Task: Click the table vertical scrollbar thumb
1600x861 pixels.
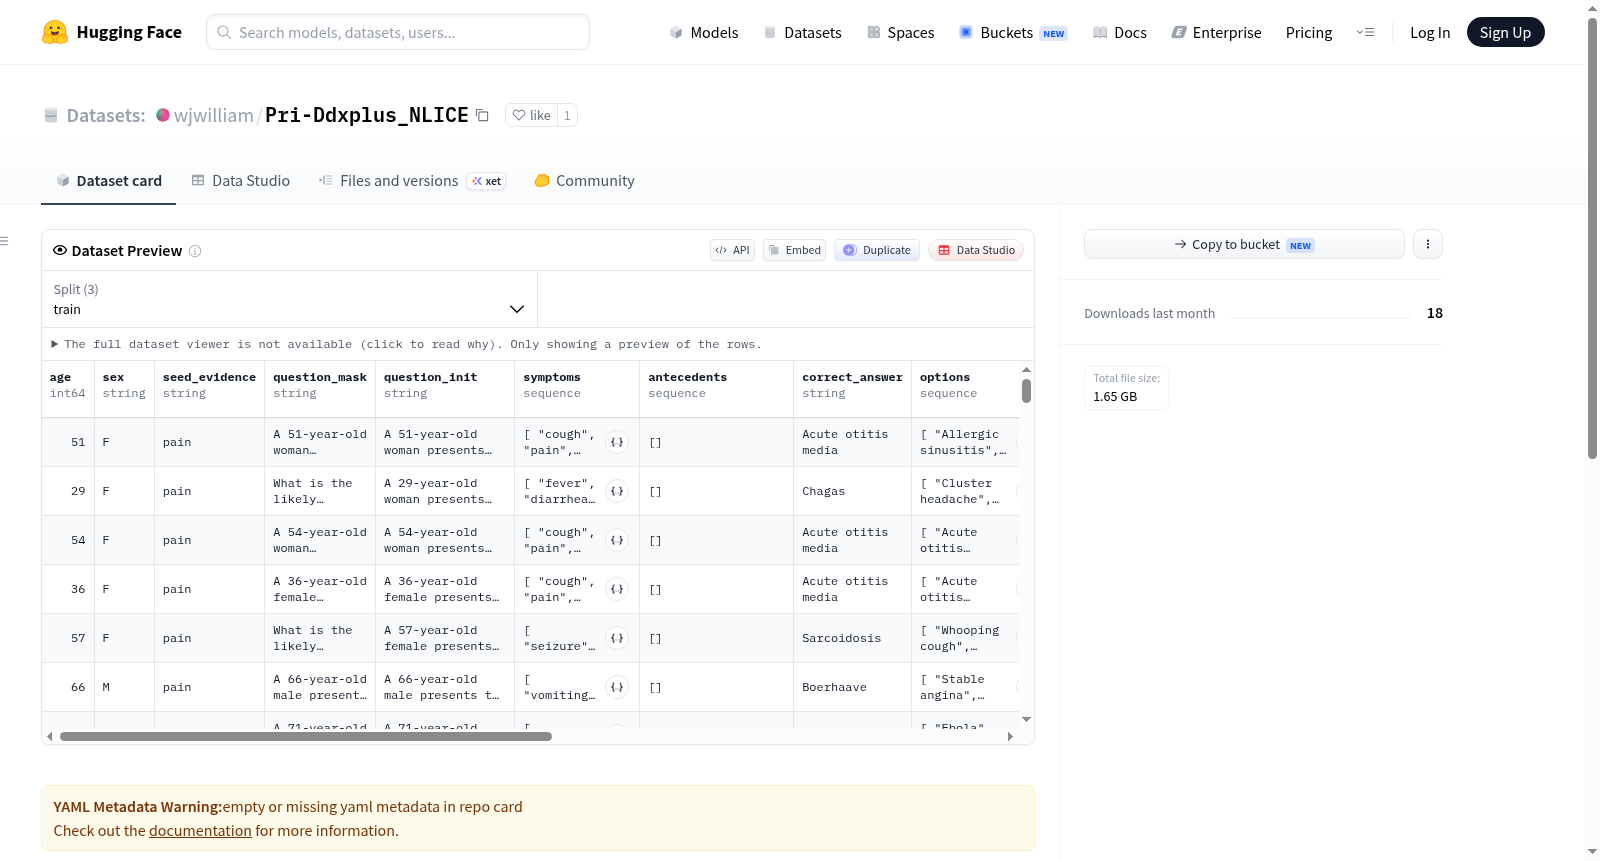Action: 1026,391
